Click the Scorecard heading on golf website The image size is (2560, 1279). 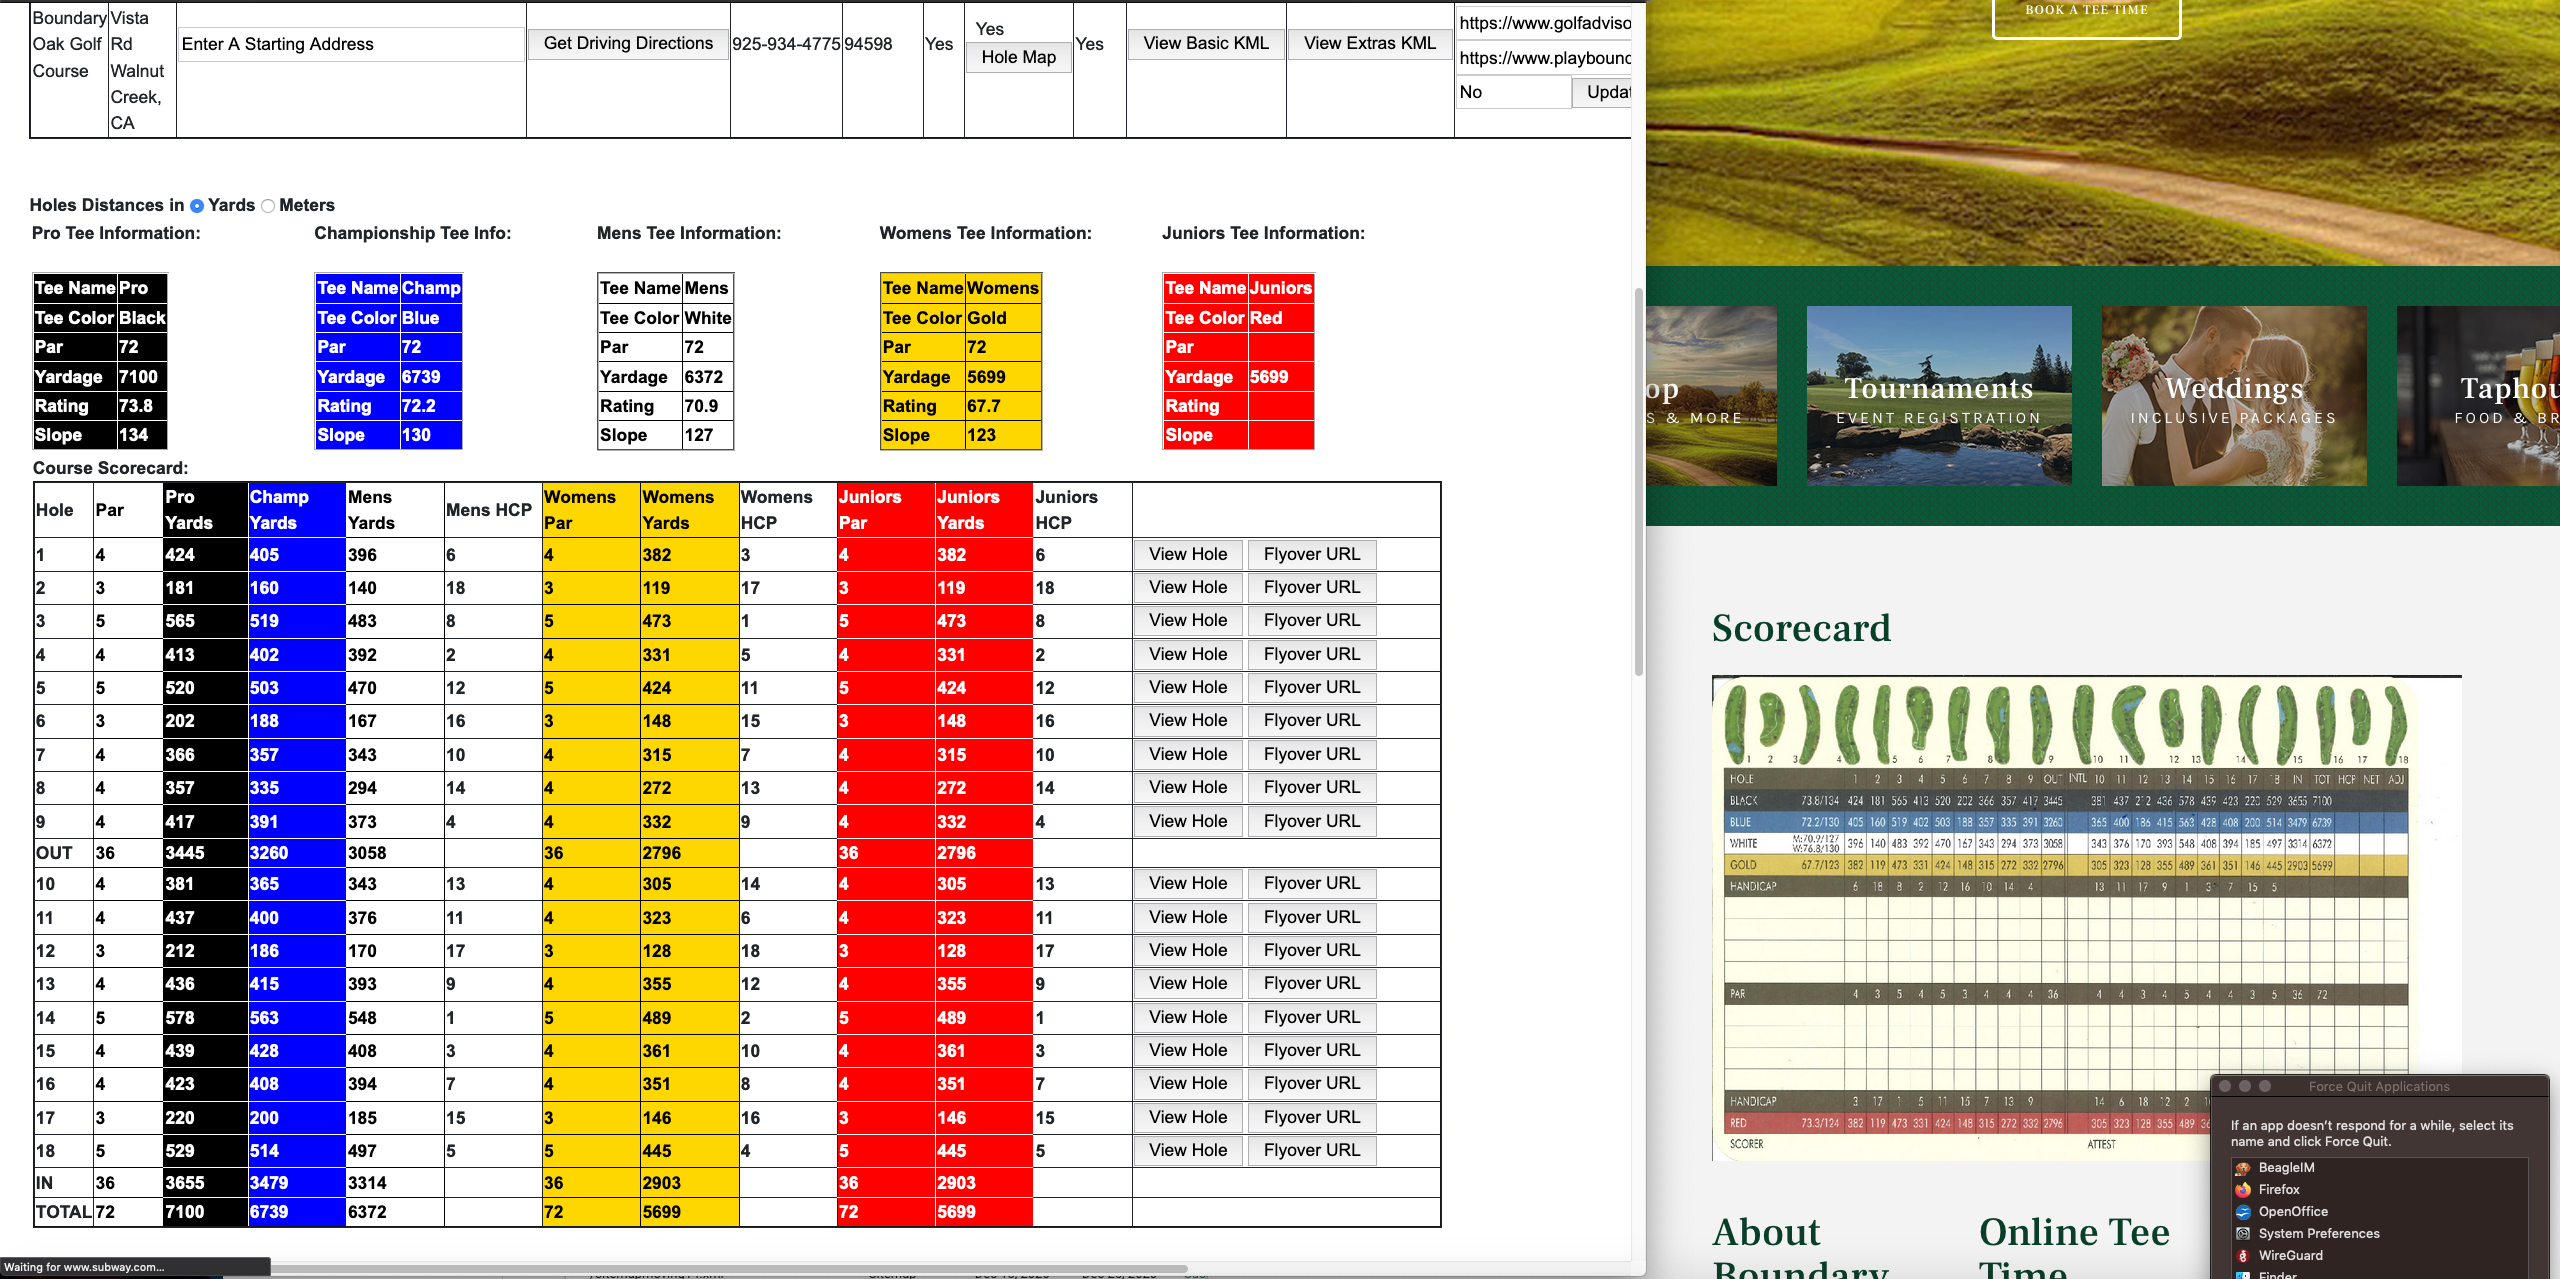tap(1802, 628)
